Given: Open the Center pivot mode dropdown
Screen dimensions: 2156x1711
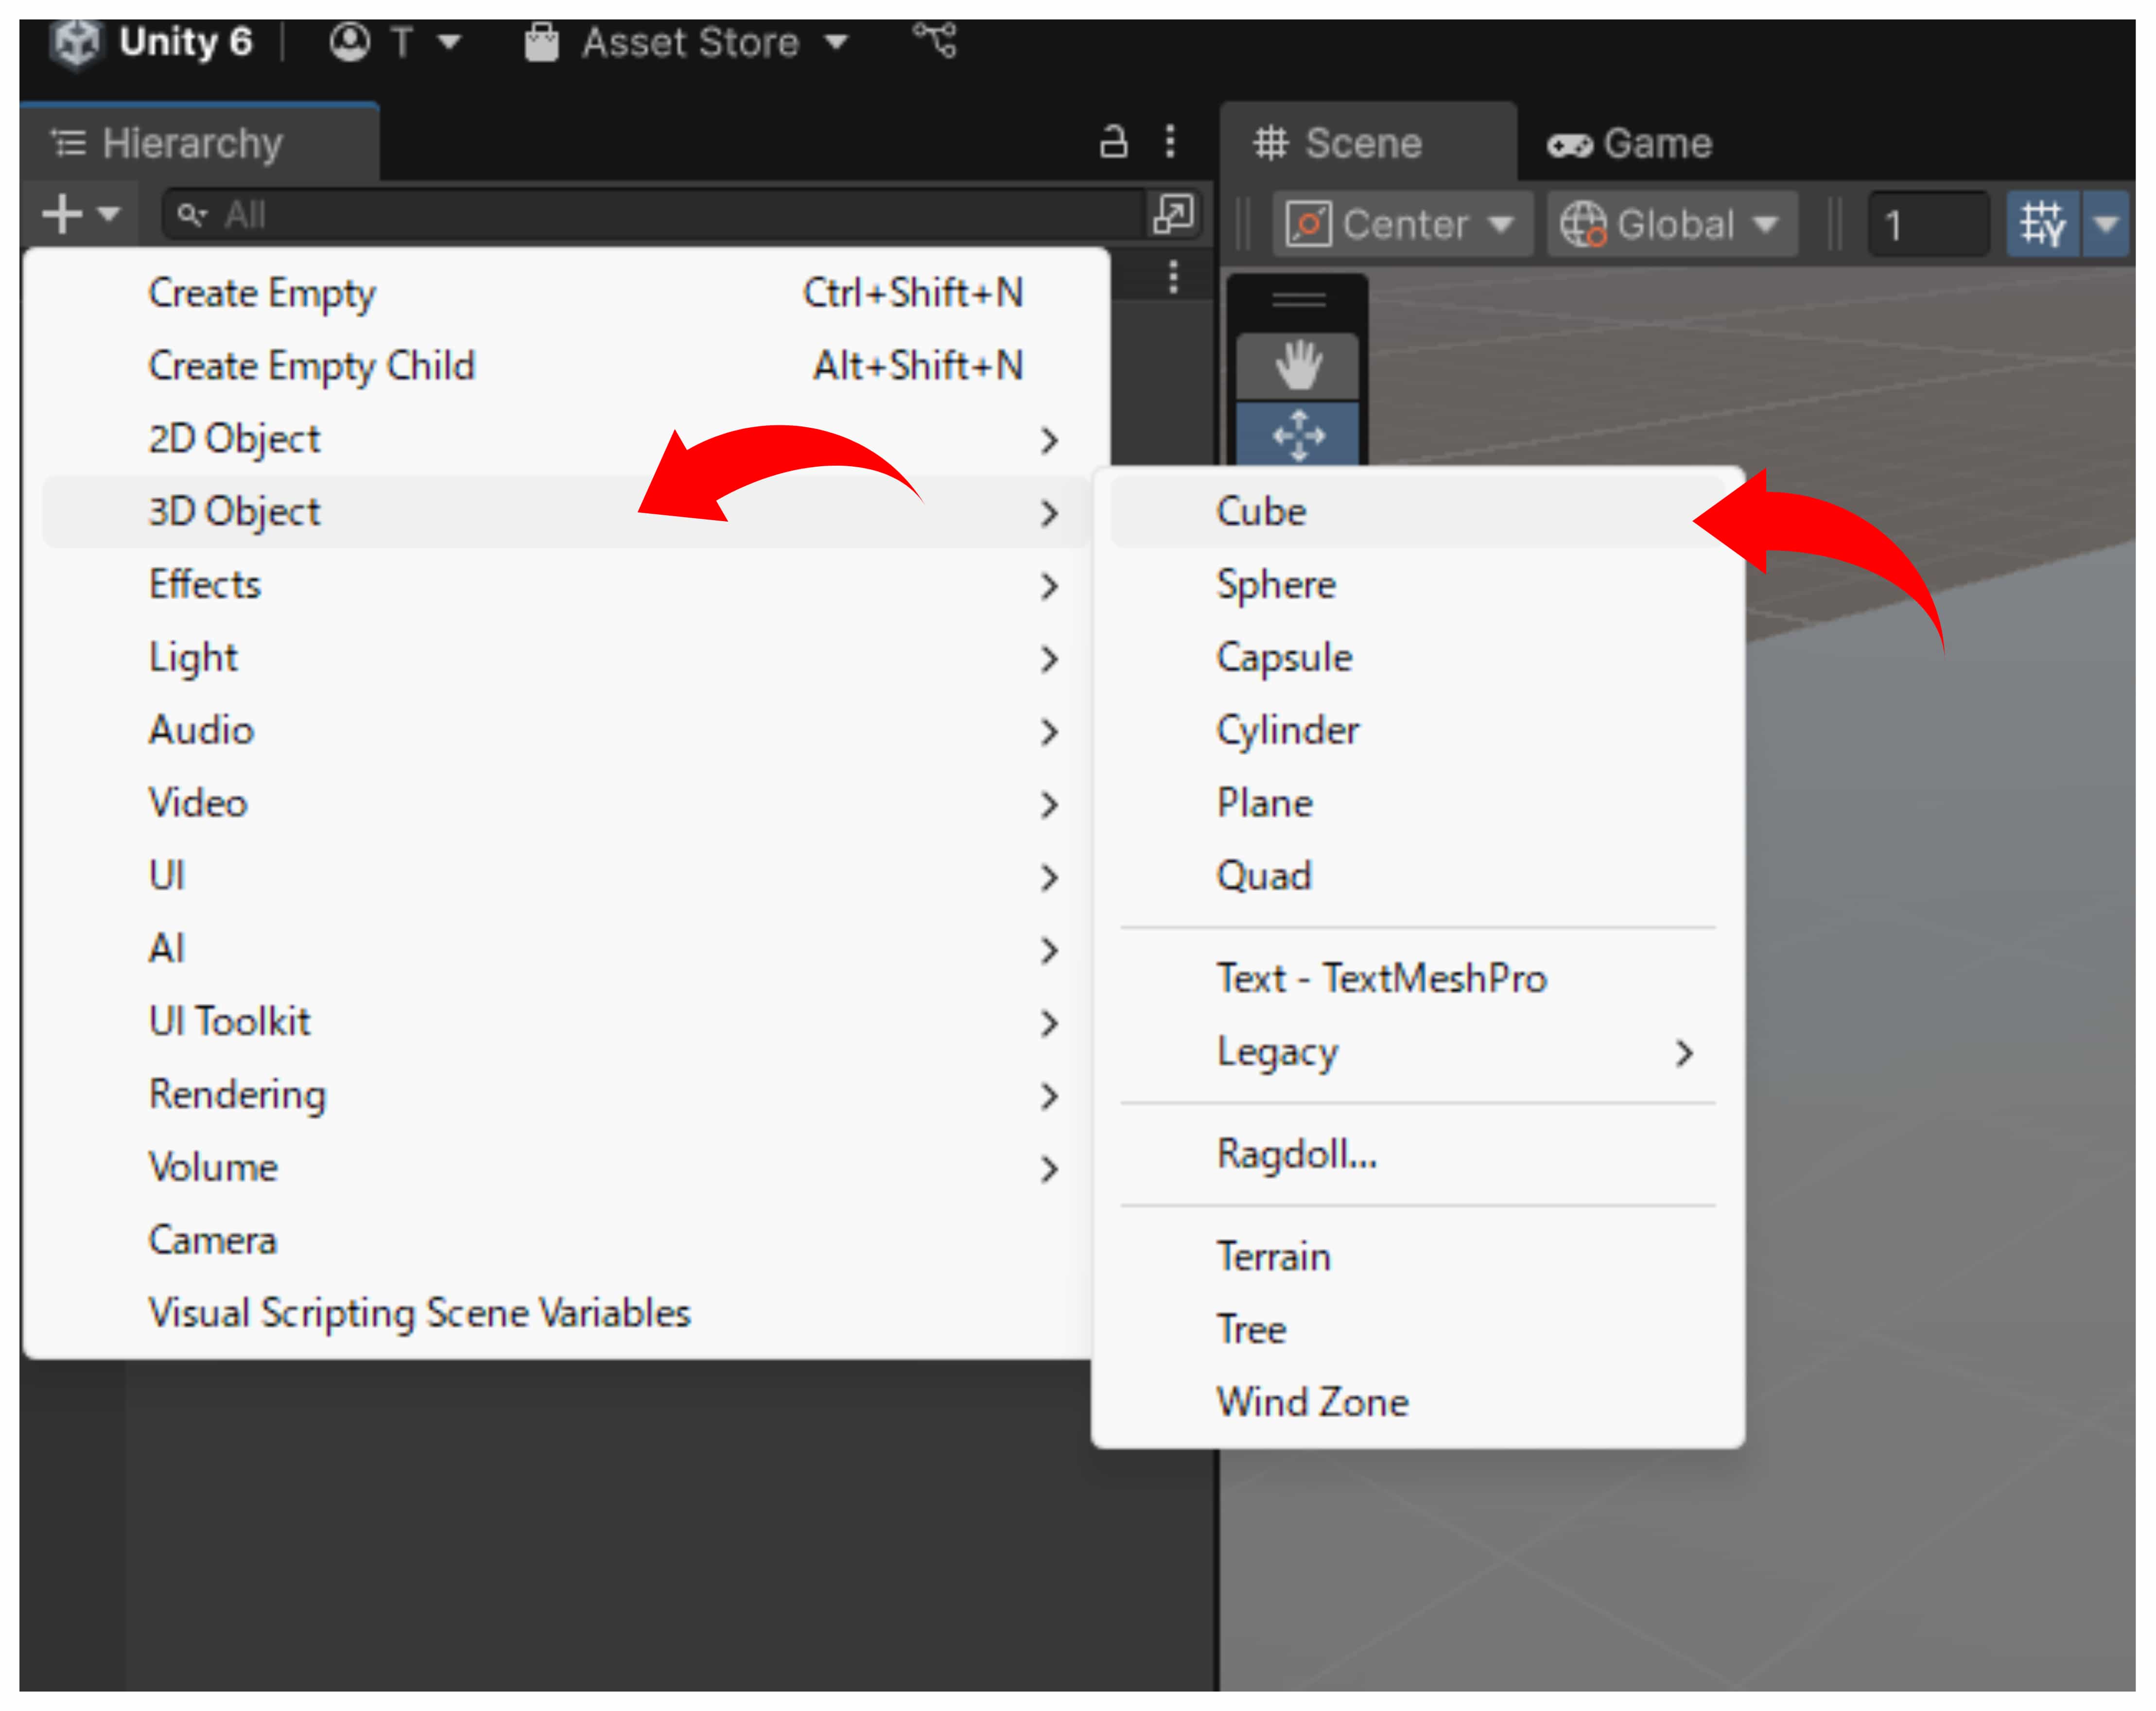Looking at the screenshot, I should tap(1401, 224).
